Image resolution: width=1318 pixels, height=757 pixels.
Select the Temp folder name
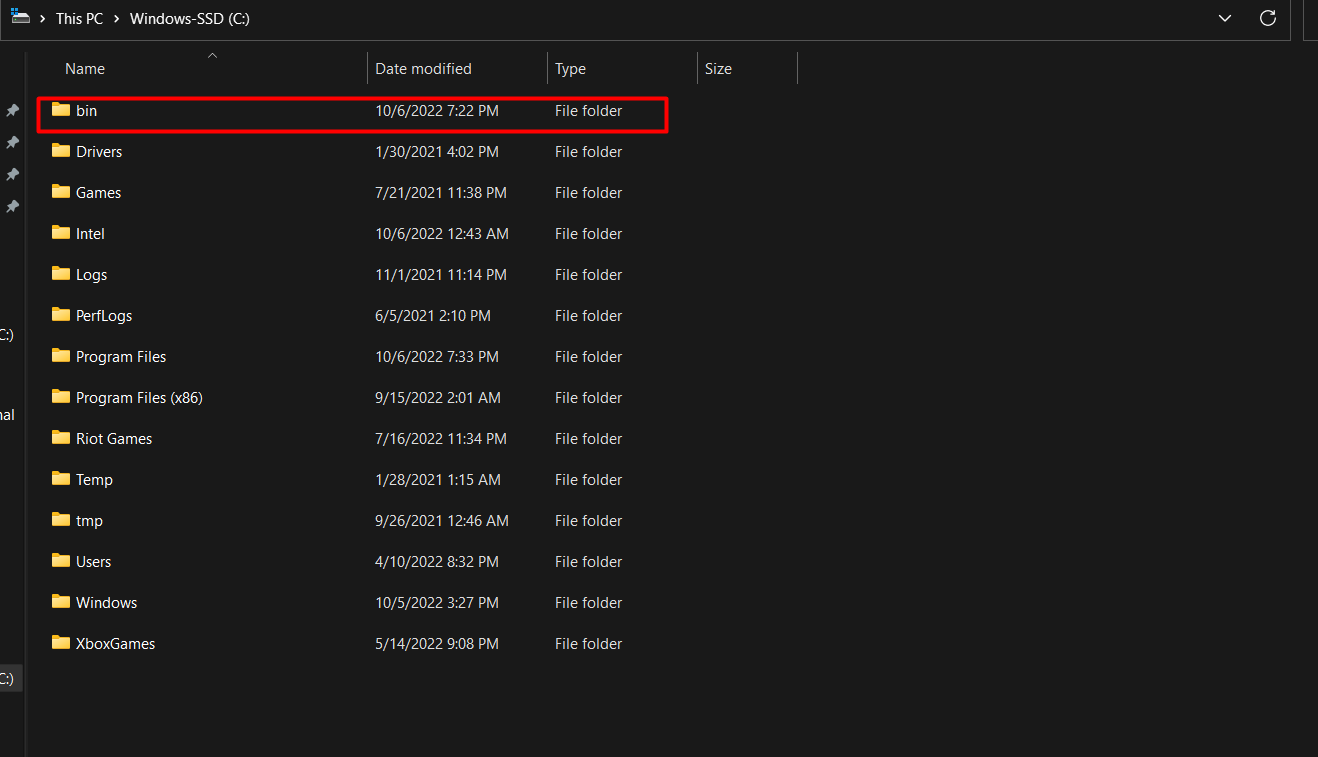click(x=94, y=480)
